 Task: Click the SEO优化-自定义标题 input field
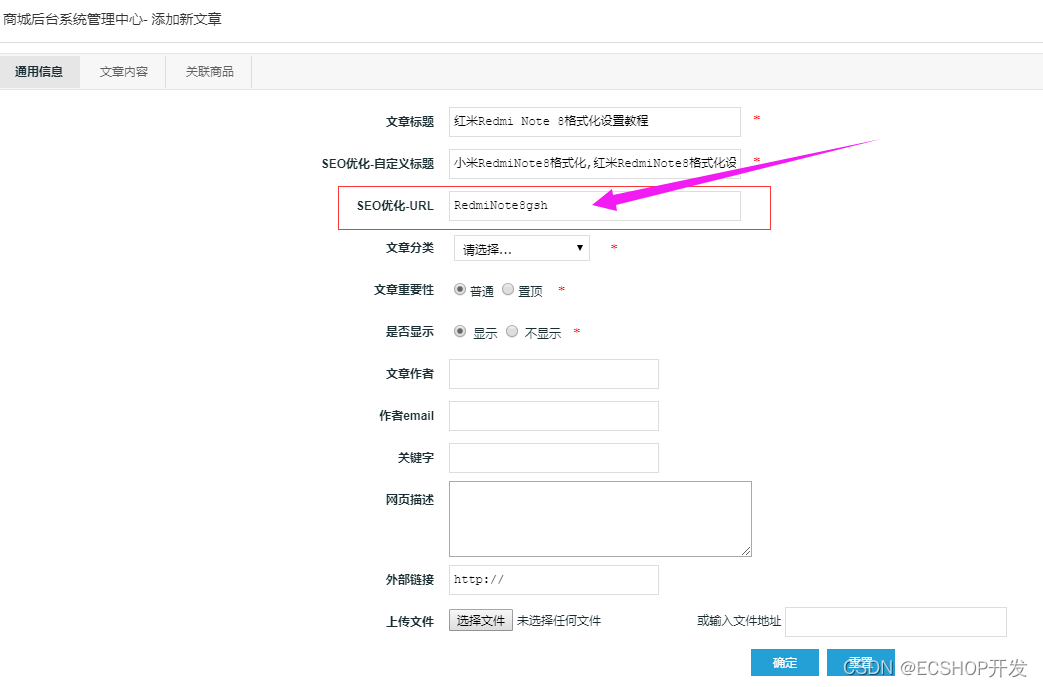click(x=595, y=164)
